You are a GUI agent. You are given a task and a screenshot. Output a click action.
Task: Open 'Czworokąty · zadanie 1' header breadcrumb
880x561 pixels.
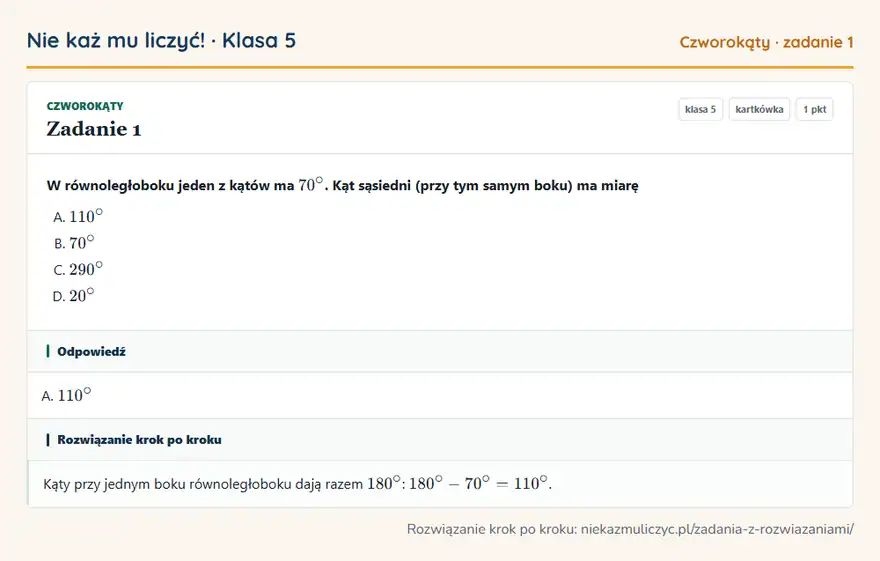coord(766,42)
